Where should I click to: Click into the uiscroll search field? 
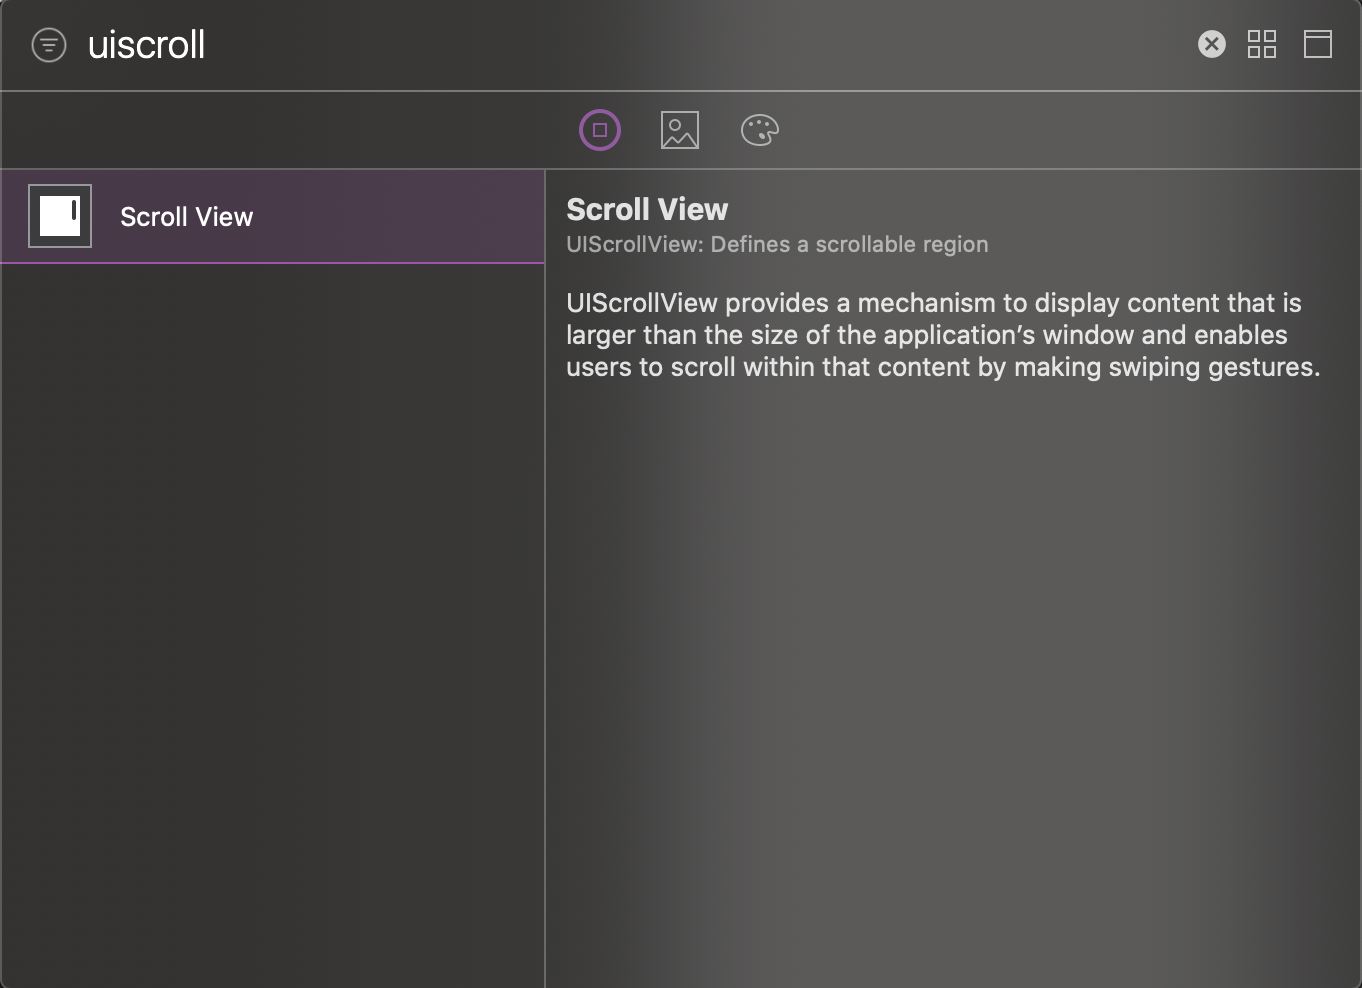coord(640,45)
